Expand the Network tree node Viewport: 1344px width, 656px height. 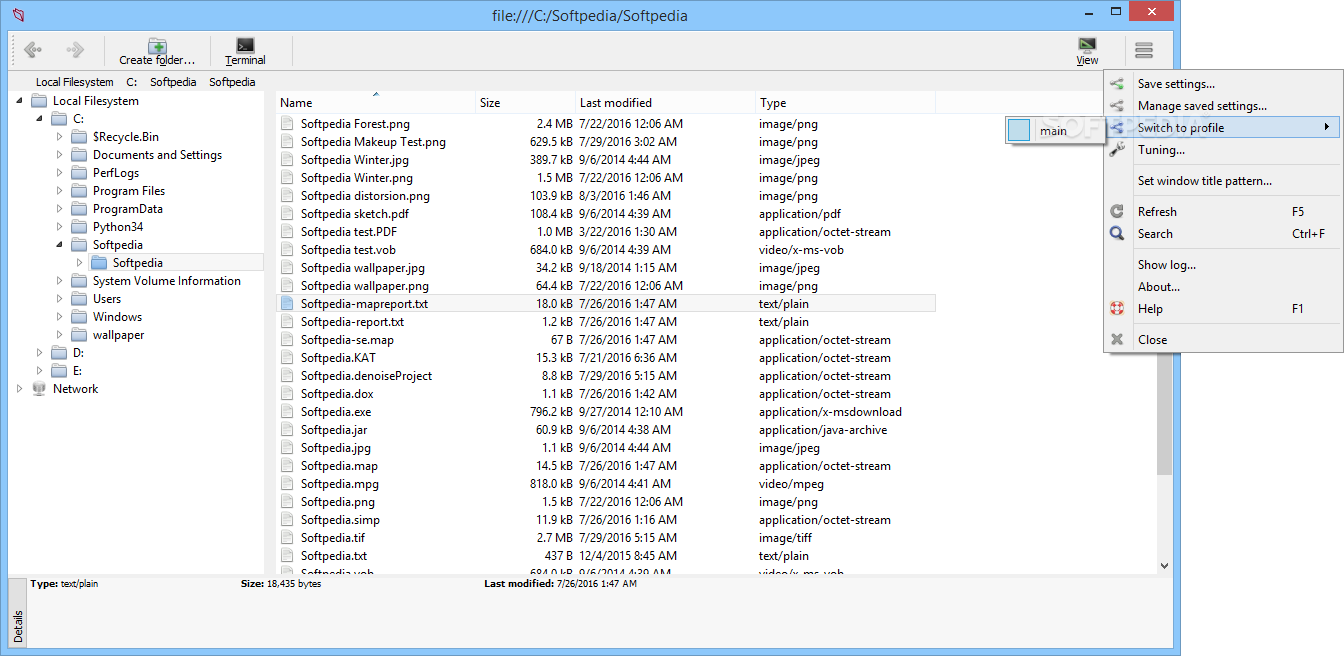(19, 389)
